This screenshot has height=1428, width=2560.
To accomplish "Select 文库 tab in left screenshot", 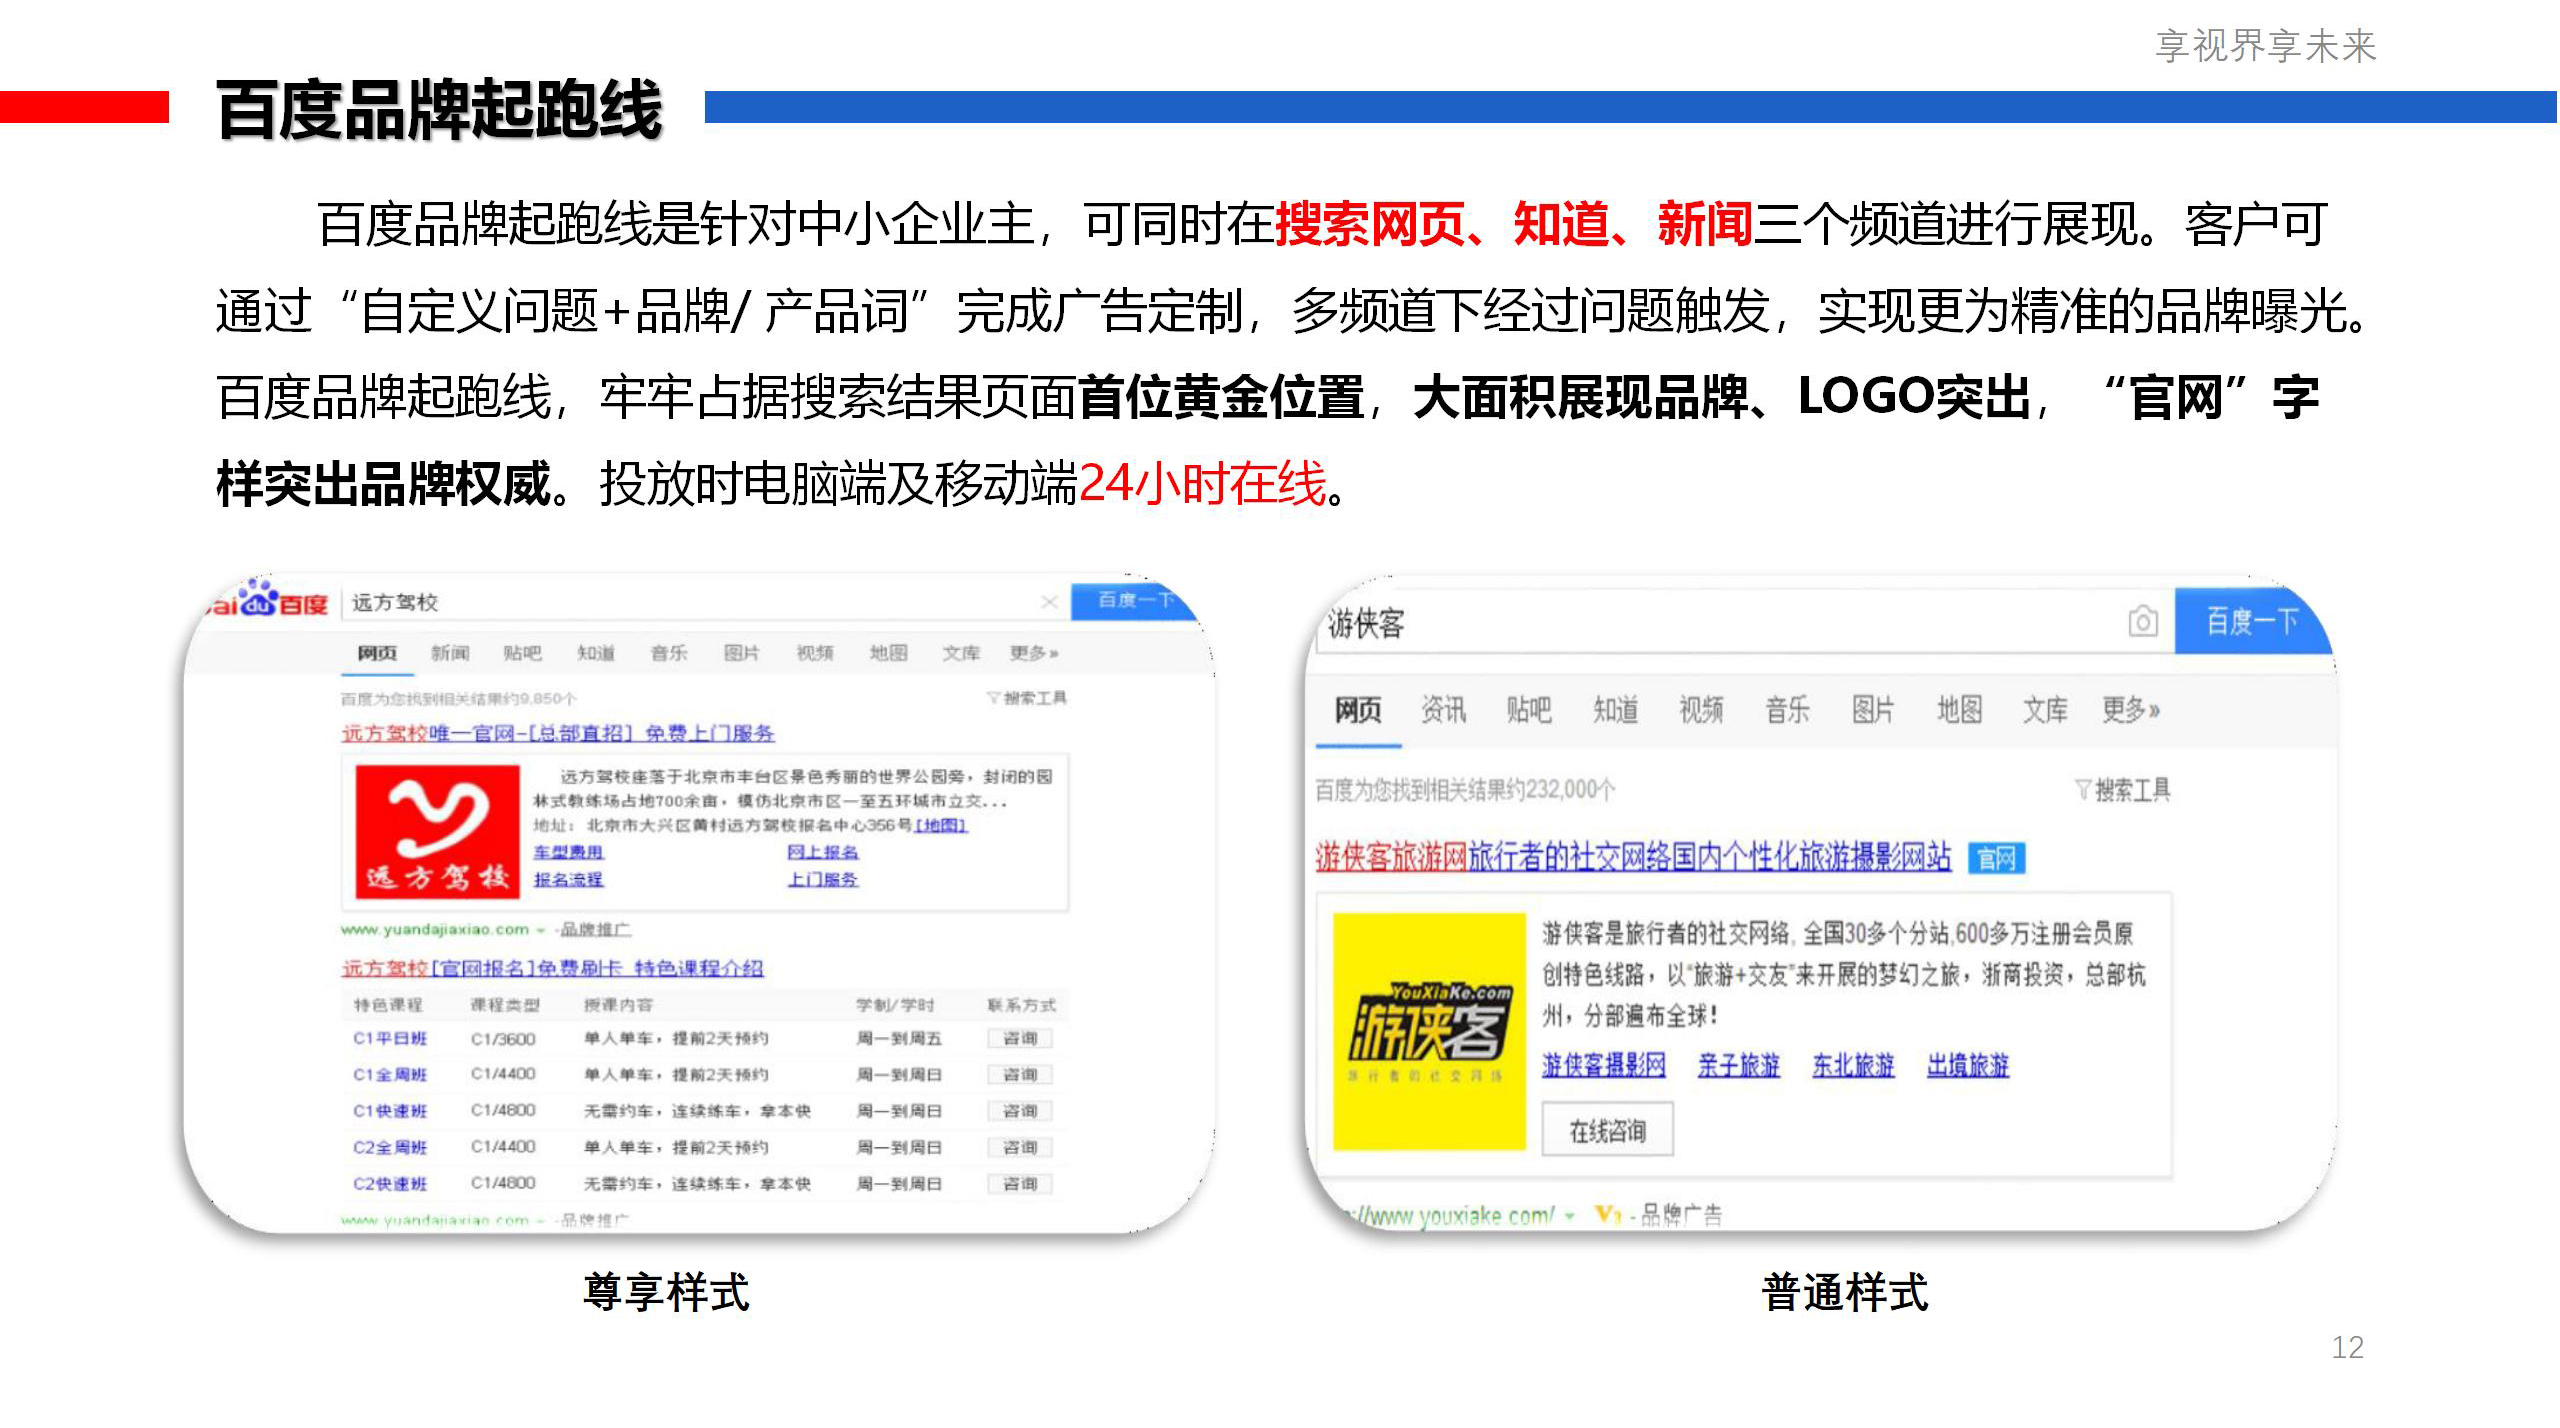I will [961, 653].
